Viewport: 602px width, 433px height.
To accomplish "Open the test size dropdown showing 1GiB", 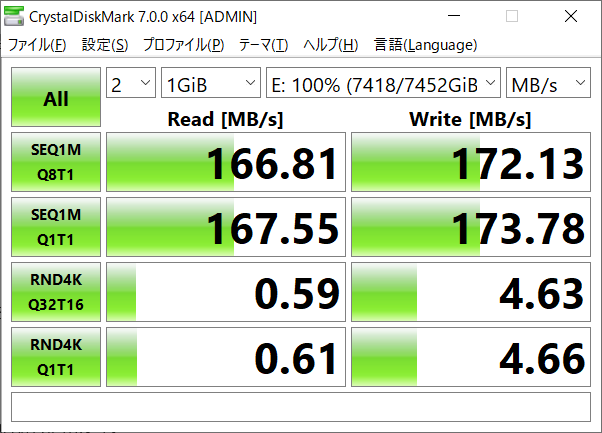I will (211, 83).
